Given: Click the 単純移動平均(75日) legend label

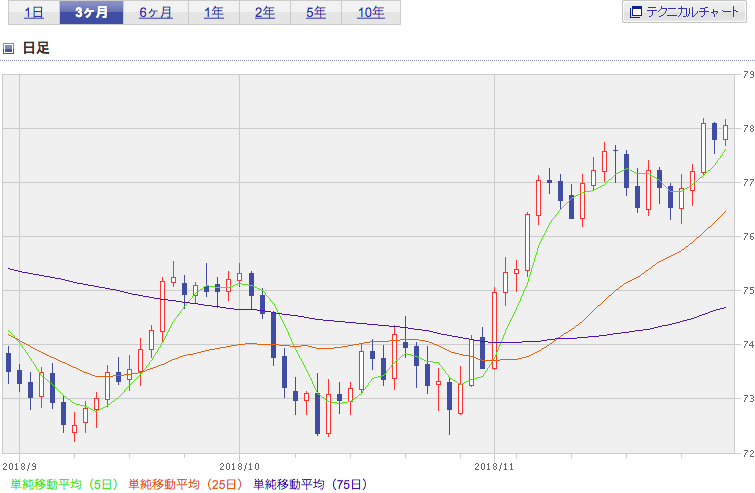Looking at the screenshot, I should 310,484.
